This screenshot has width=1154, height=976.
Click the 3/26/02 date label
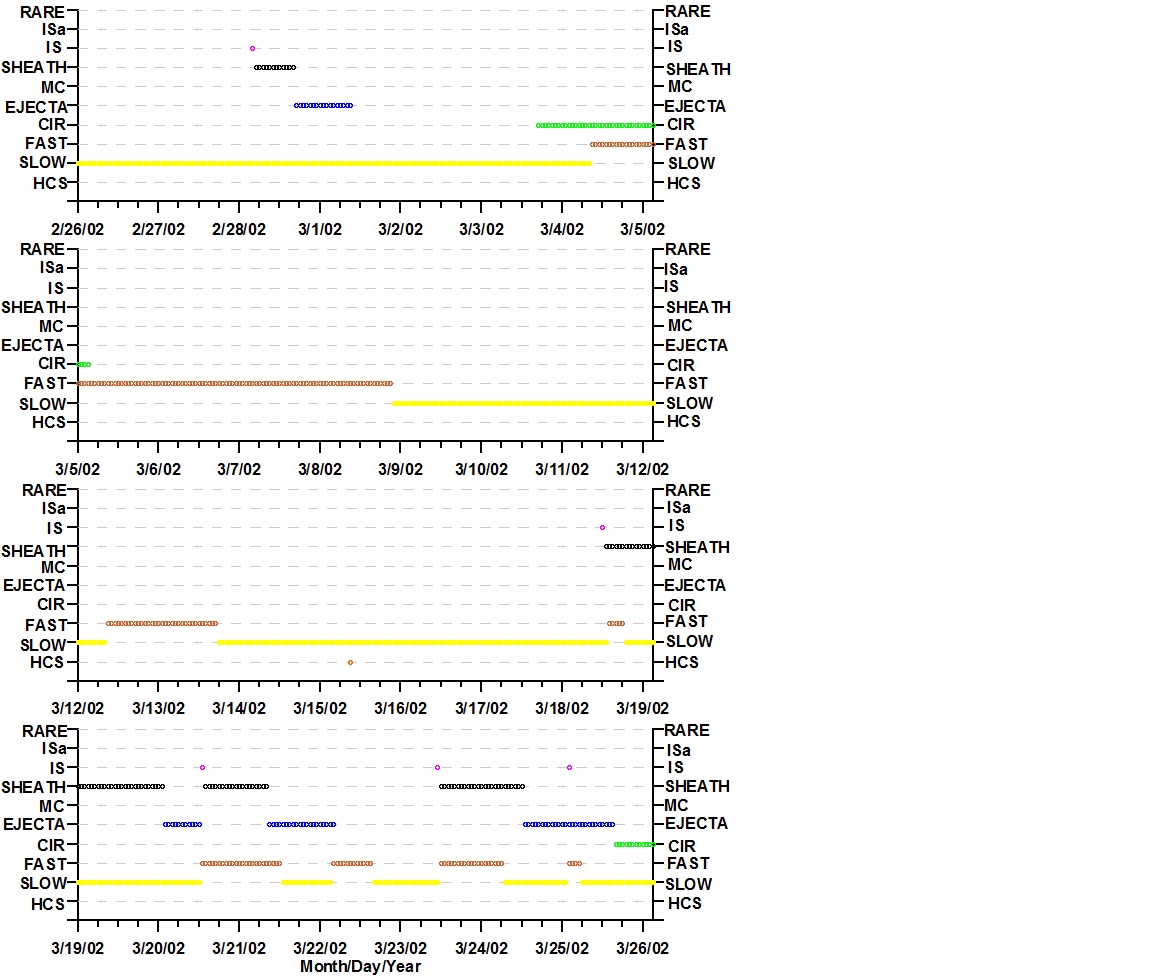coord(643,949)
